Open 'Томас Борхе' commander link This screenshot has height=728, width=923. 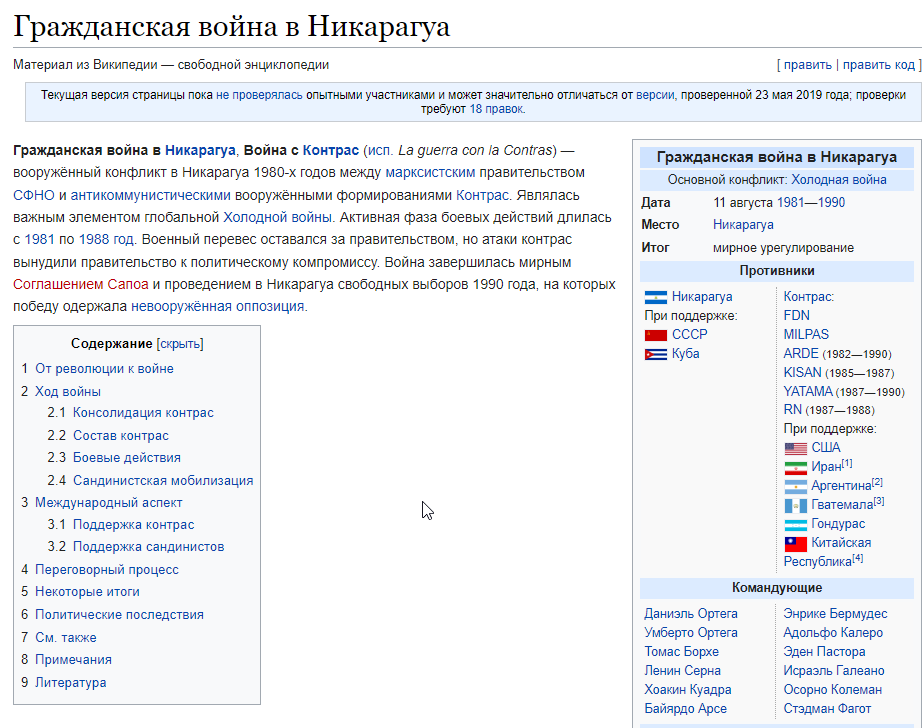tap(682, 652)
